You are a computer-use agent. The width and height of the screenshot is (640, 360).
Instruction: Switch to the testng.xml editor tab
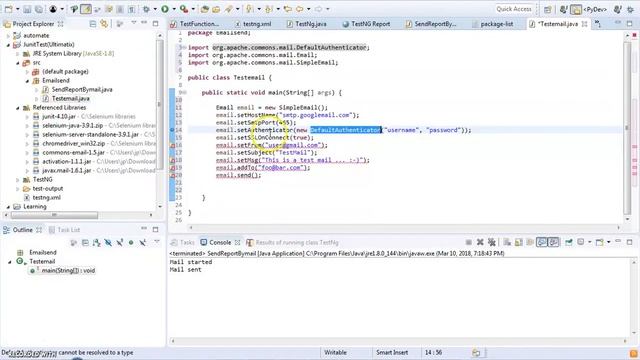(x=253, y=24)
